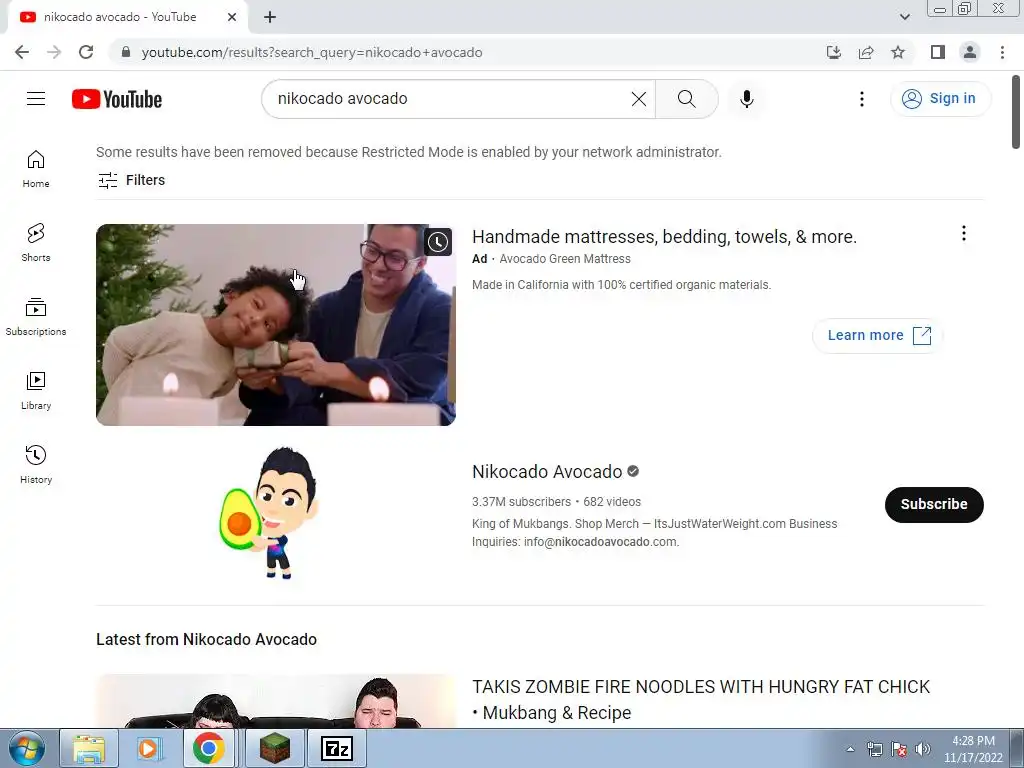Reload the page
Screen dimensions: 1024x768
tap(86, 52)
